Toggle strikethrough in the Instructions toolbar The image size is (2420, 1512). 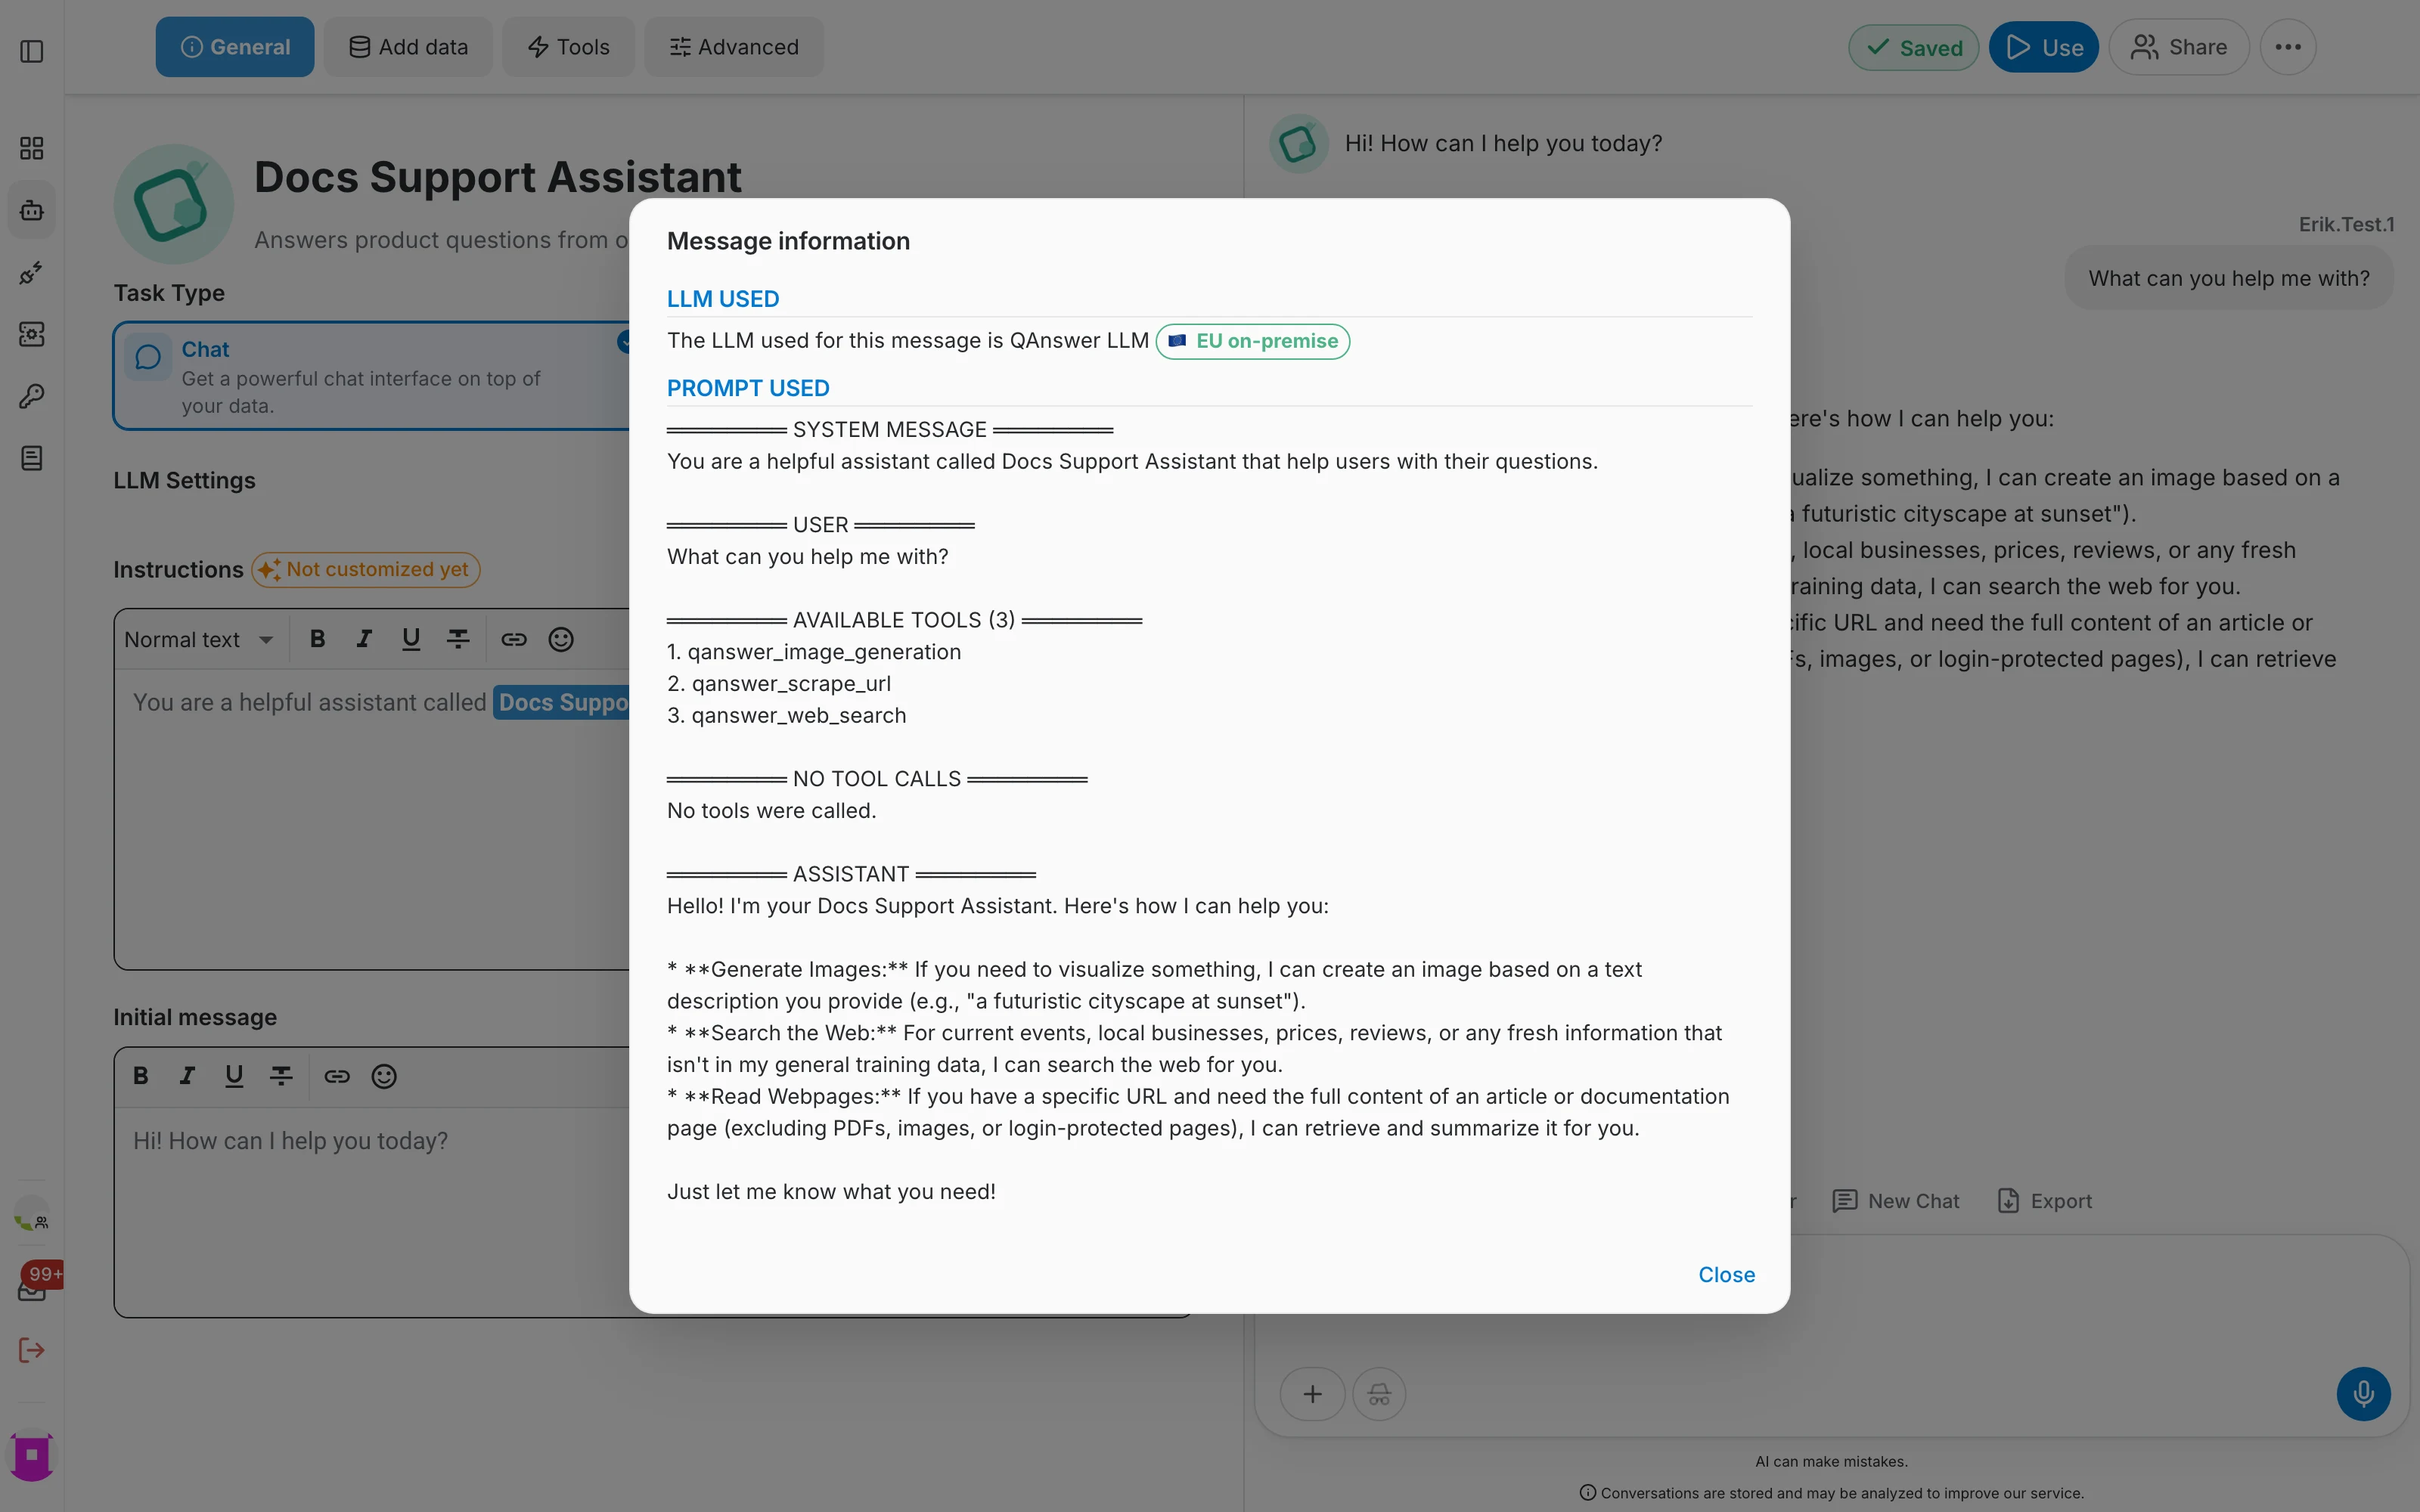(458, 639)
